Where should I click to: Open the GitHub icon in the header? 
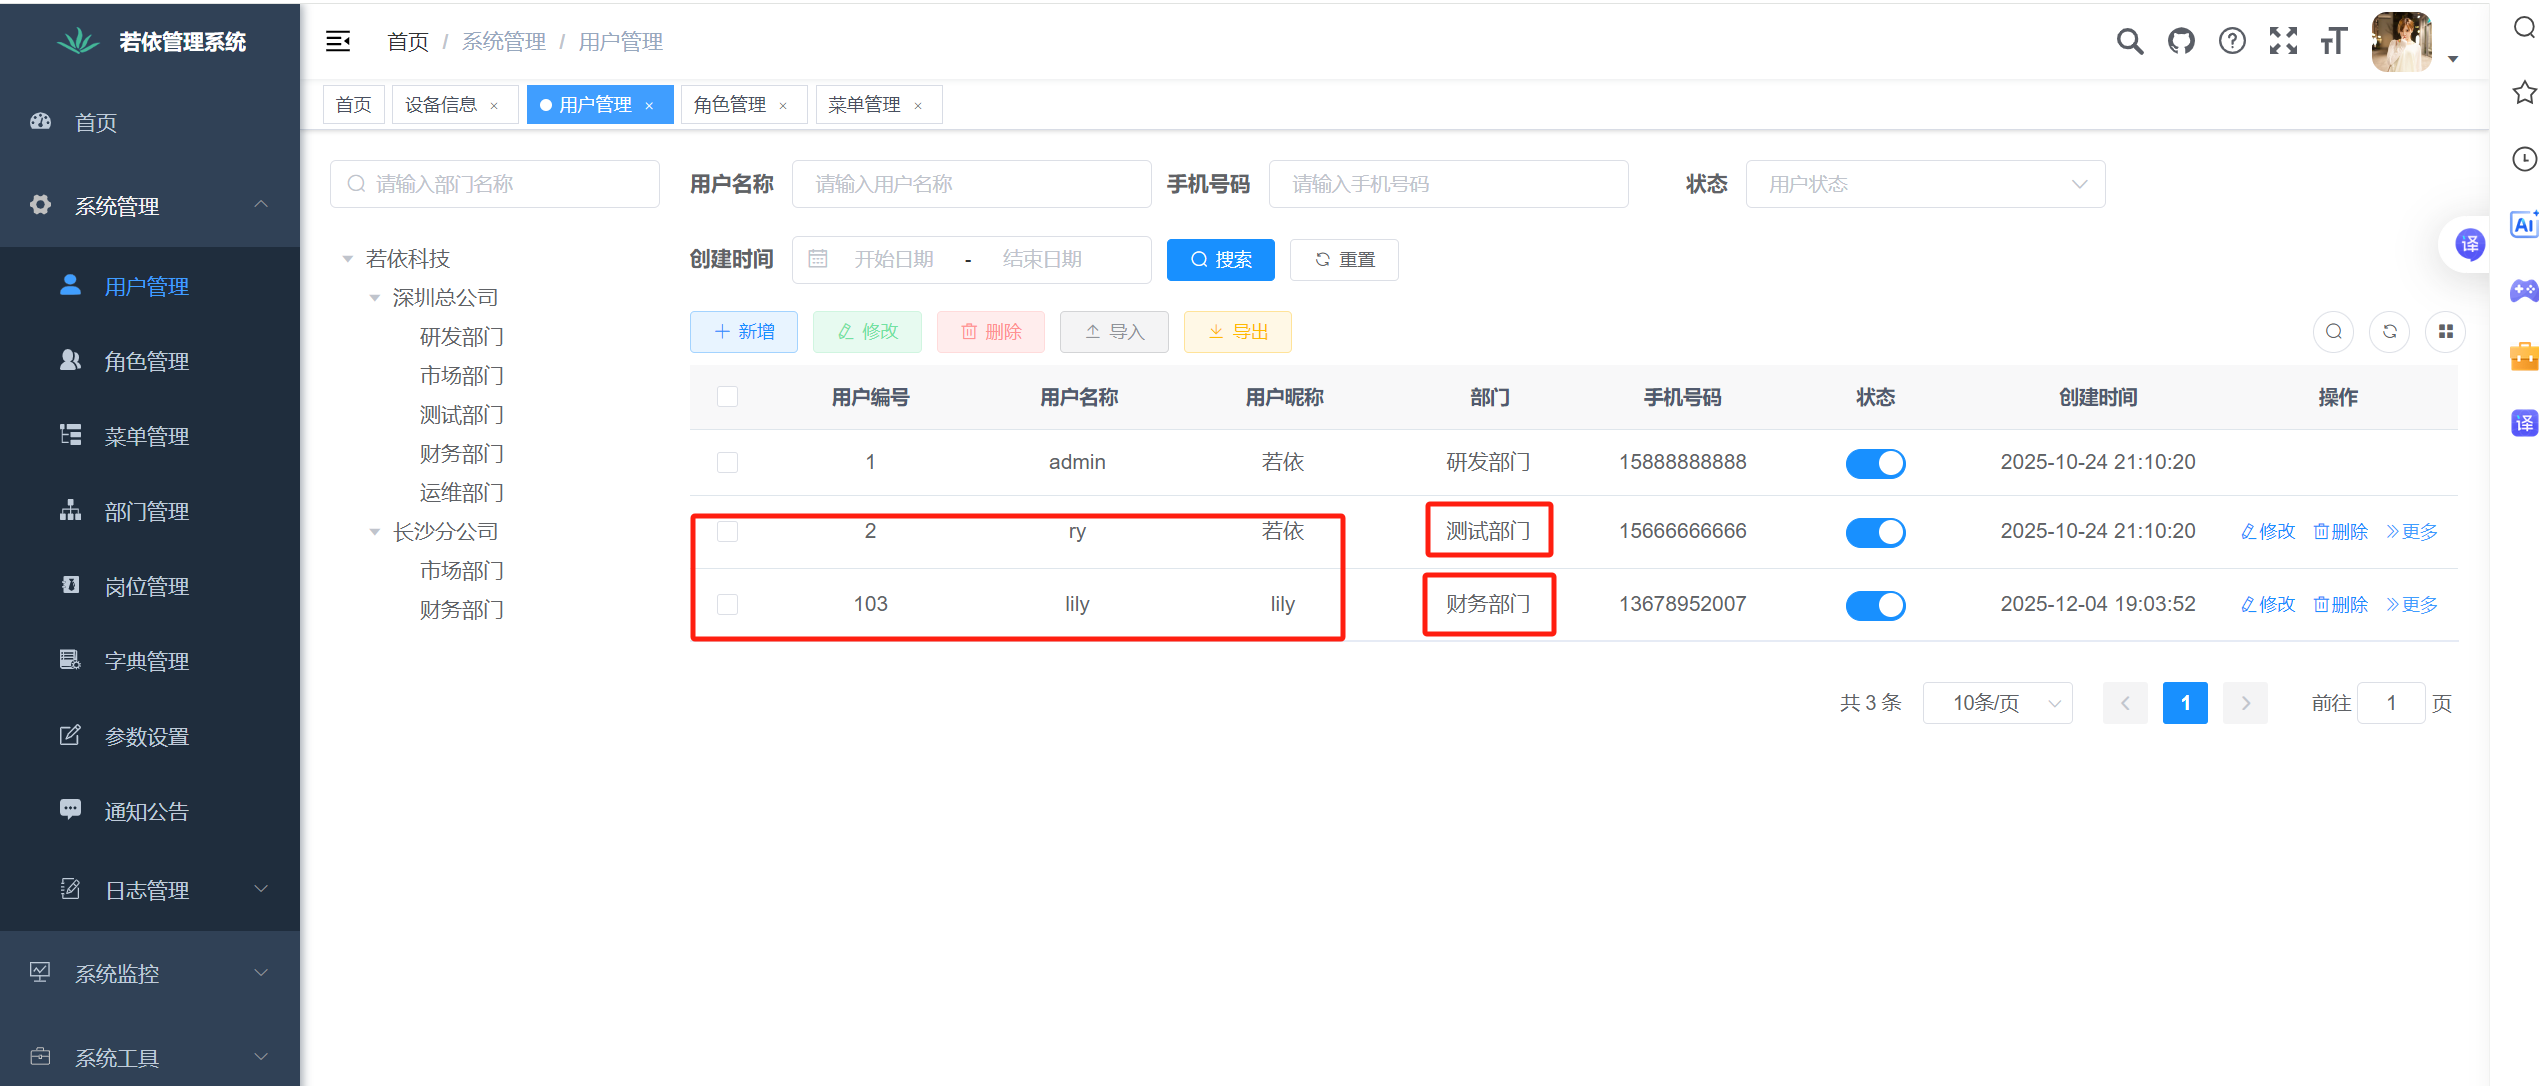pyautogui.click(x=2181, y=41)
